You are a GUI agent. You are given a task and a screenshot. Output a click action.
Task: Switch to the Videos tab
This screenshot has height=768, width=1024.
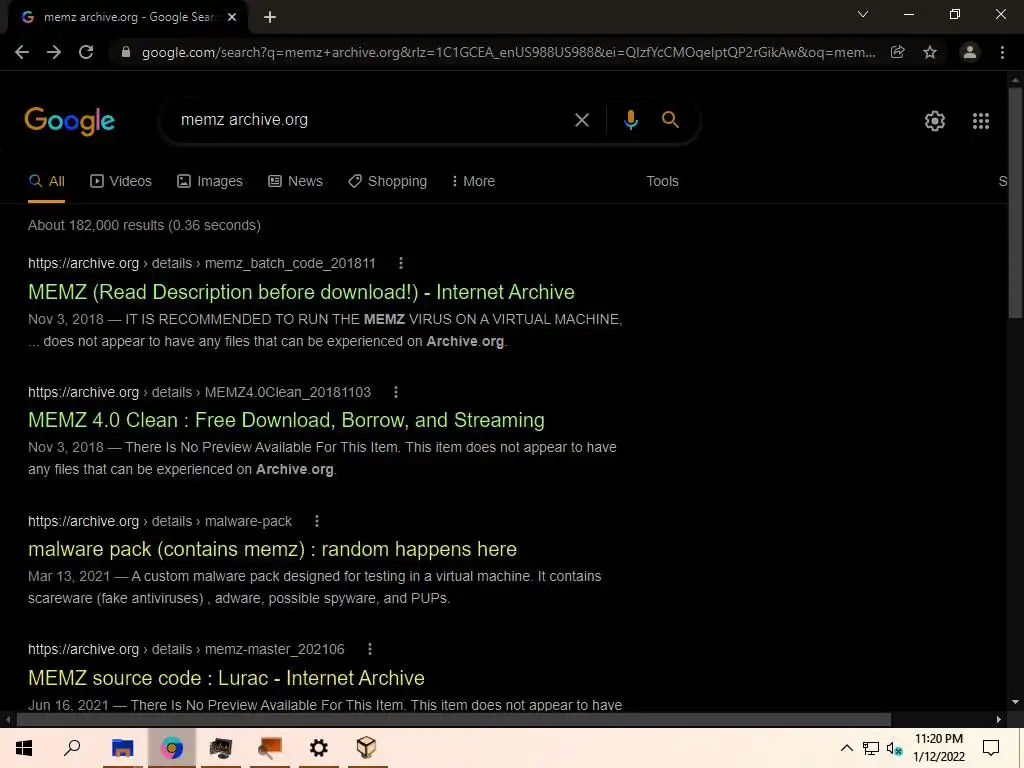click(x=121, y=182)
